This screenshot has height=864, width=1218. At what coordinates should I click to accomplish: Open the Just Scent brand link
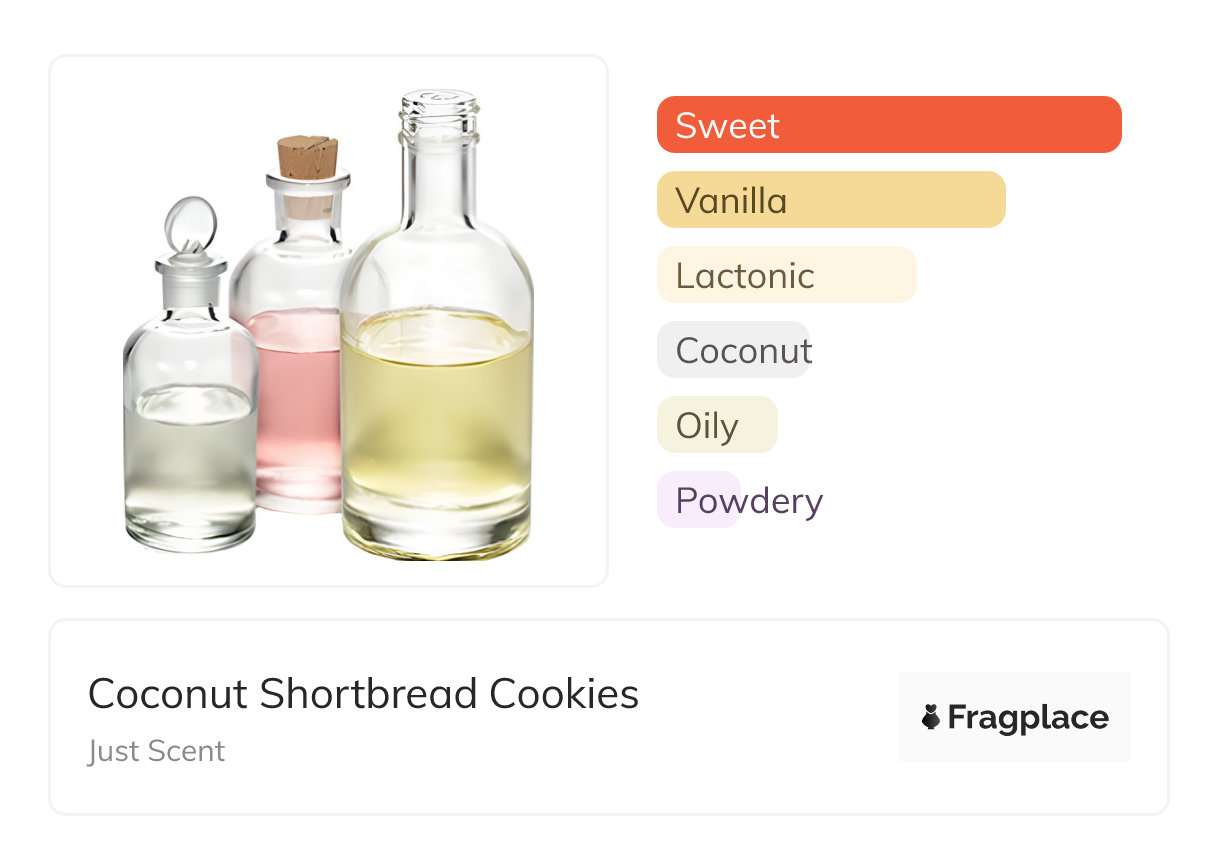[x=157, y=751]
